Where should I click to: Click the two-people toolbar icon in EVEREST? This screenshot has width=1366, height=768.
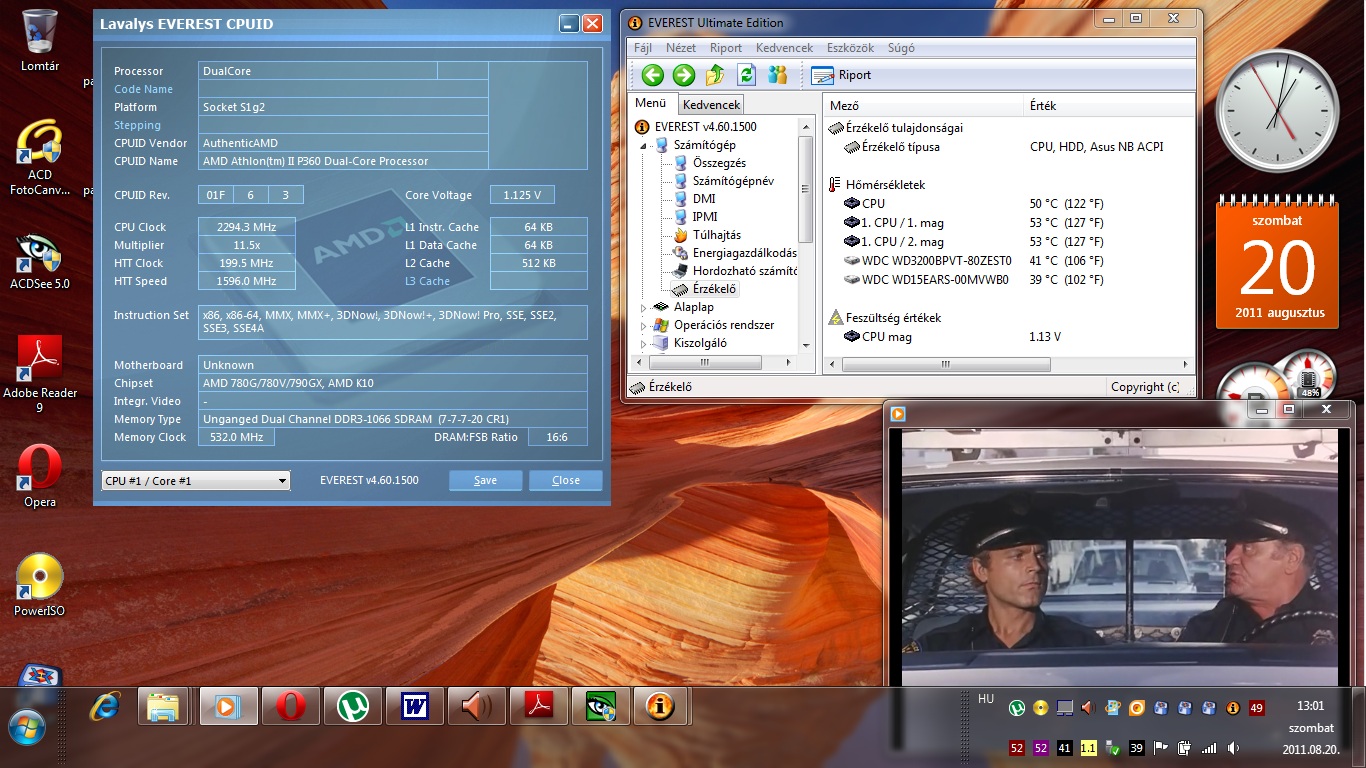[x=777, y=75]
